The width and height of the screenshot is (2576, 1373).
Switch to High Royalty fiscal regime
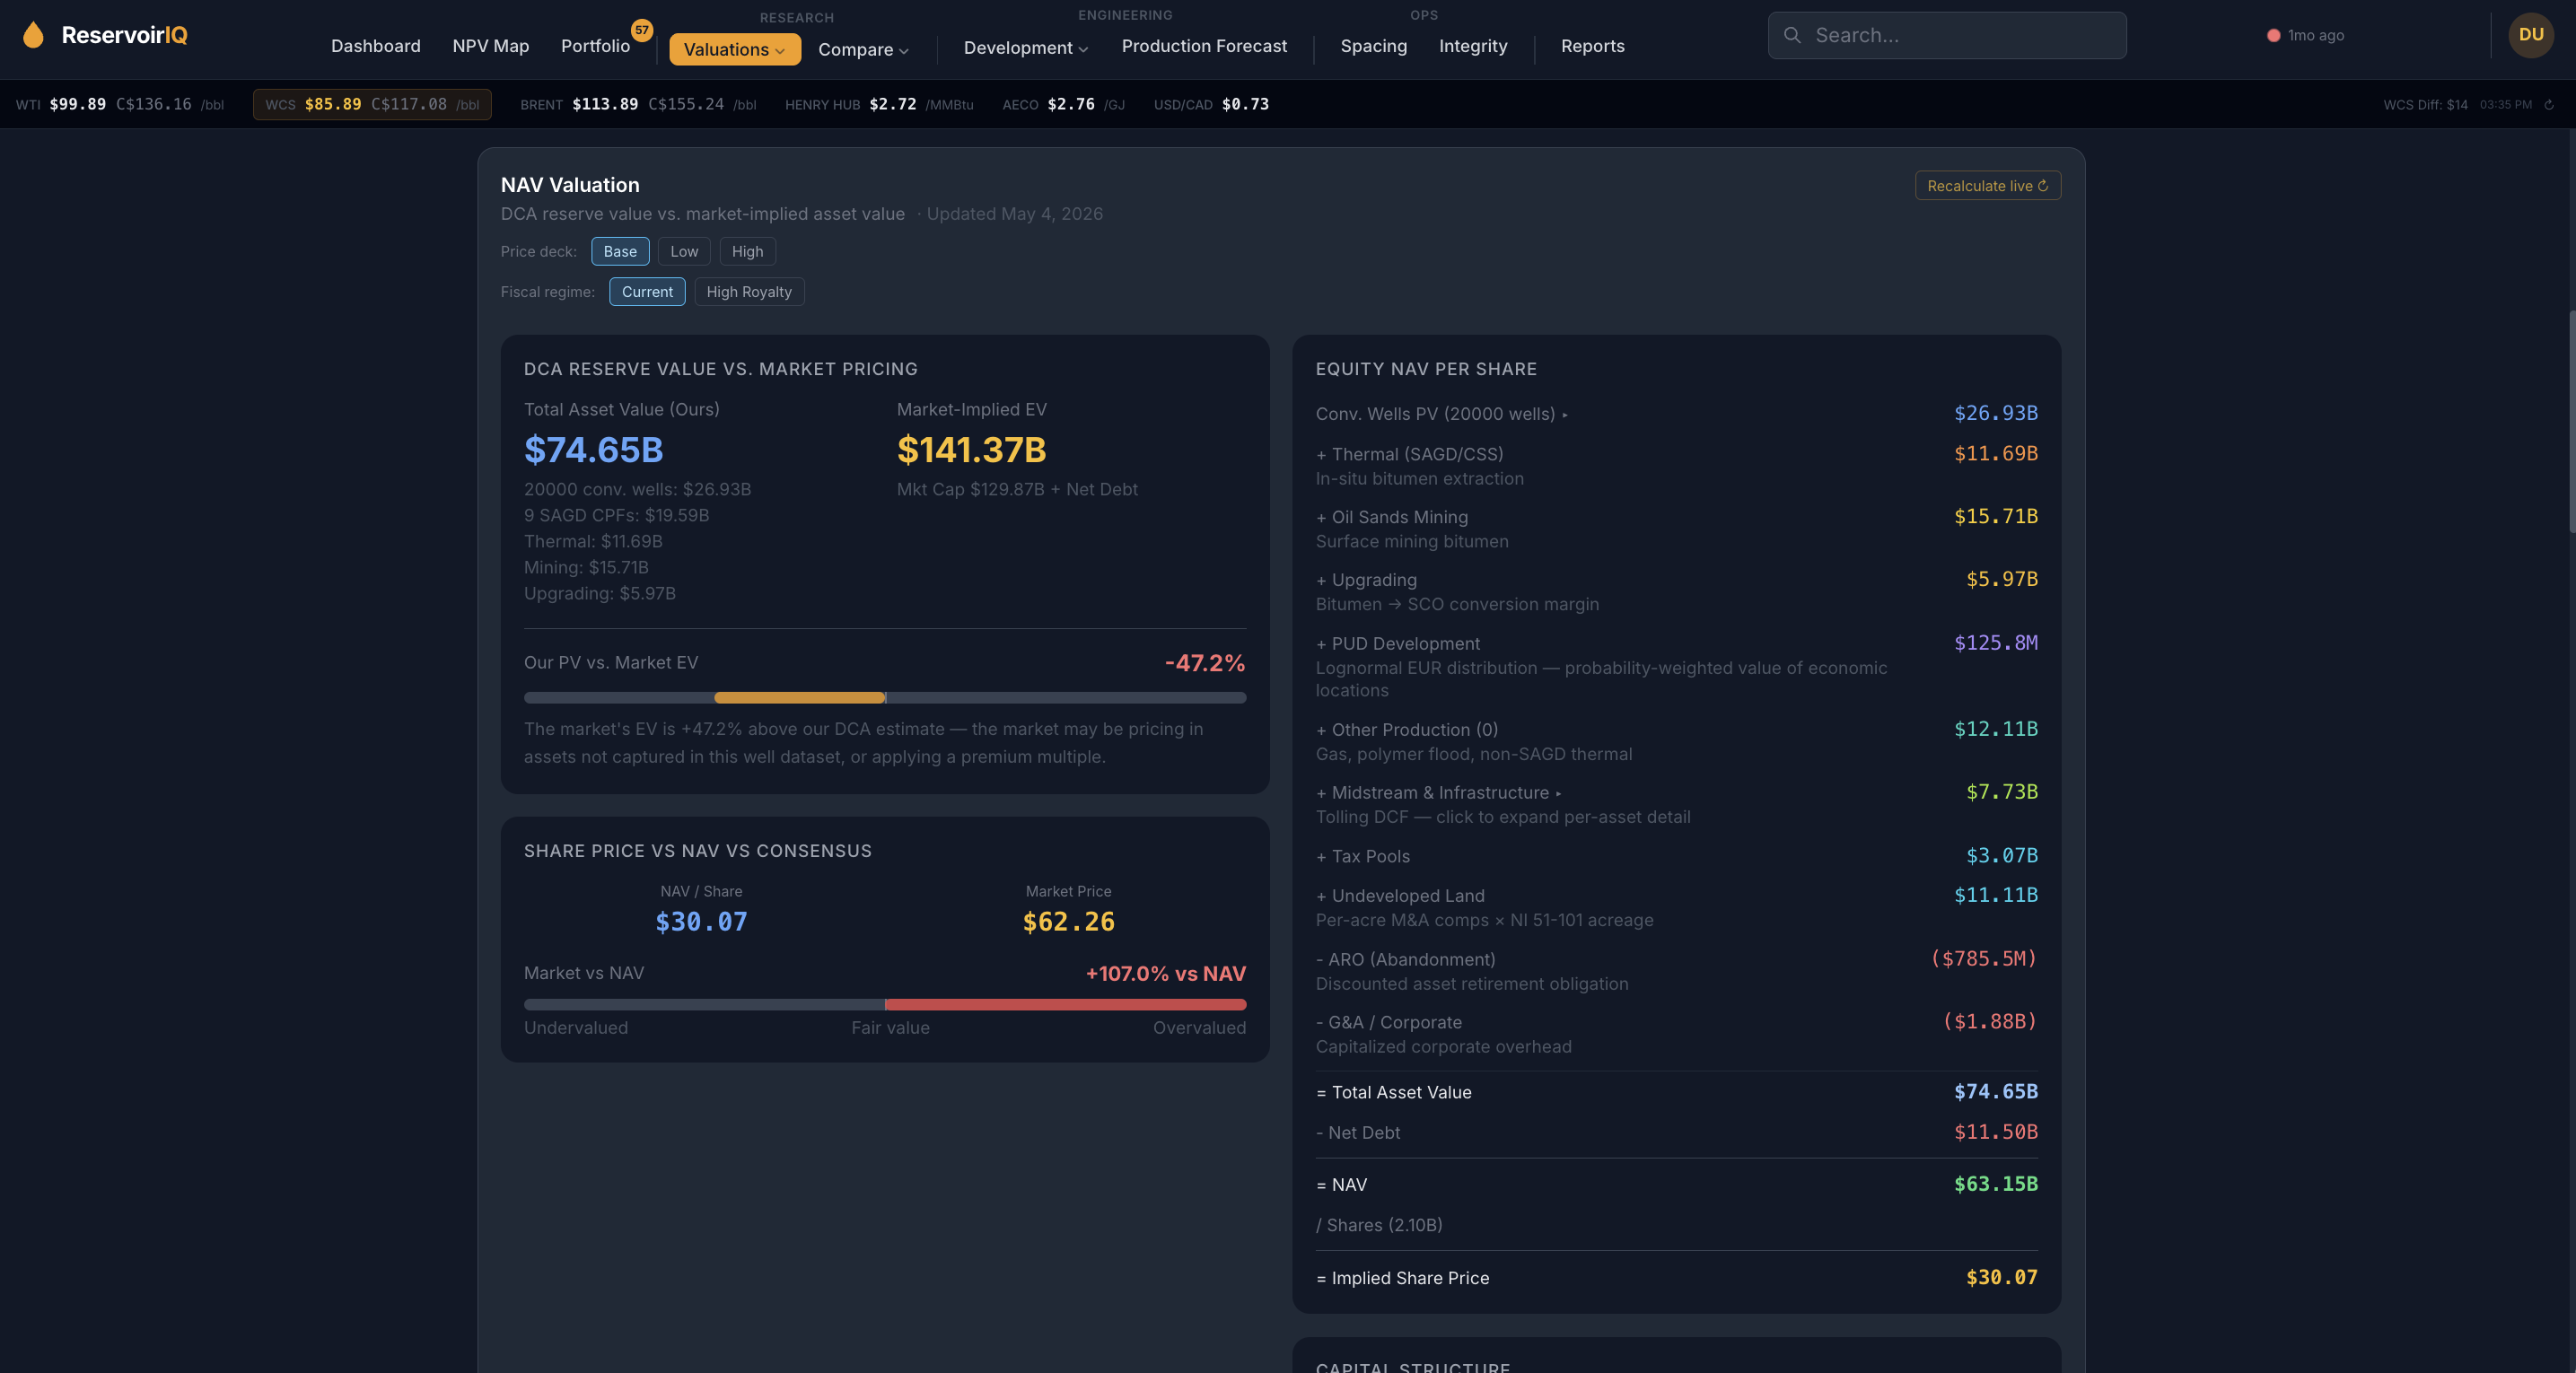[749, 292]
